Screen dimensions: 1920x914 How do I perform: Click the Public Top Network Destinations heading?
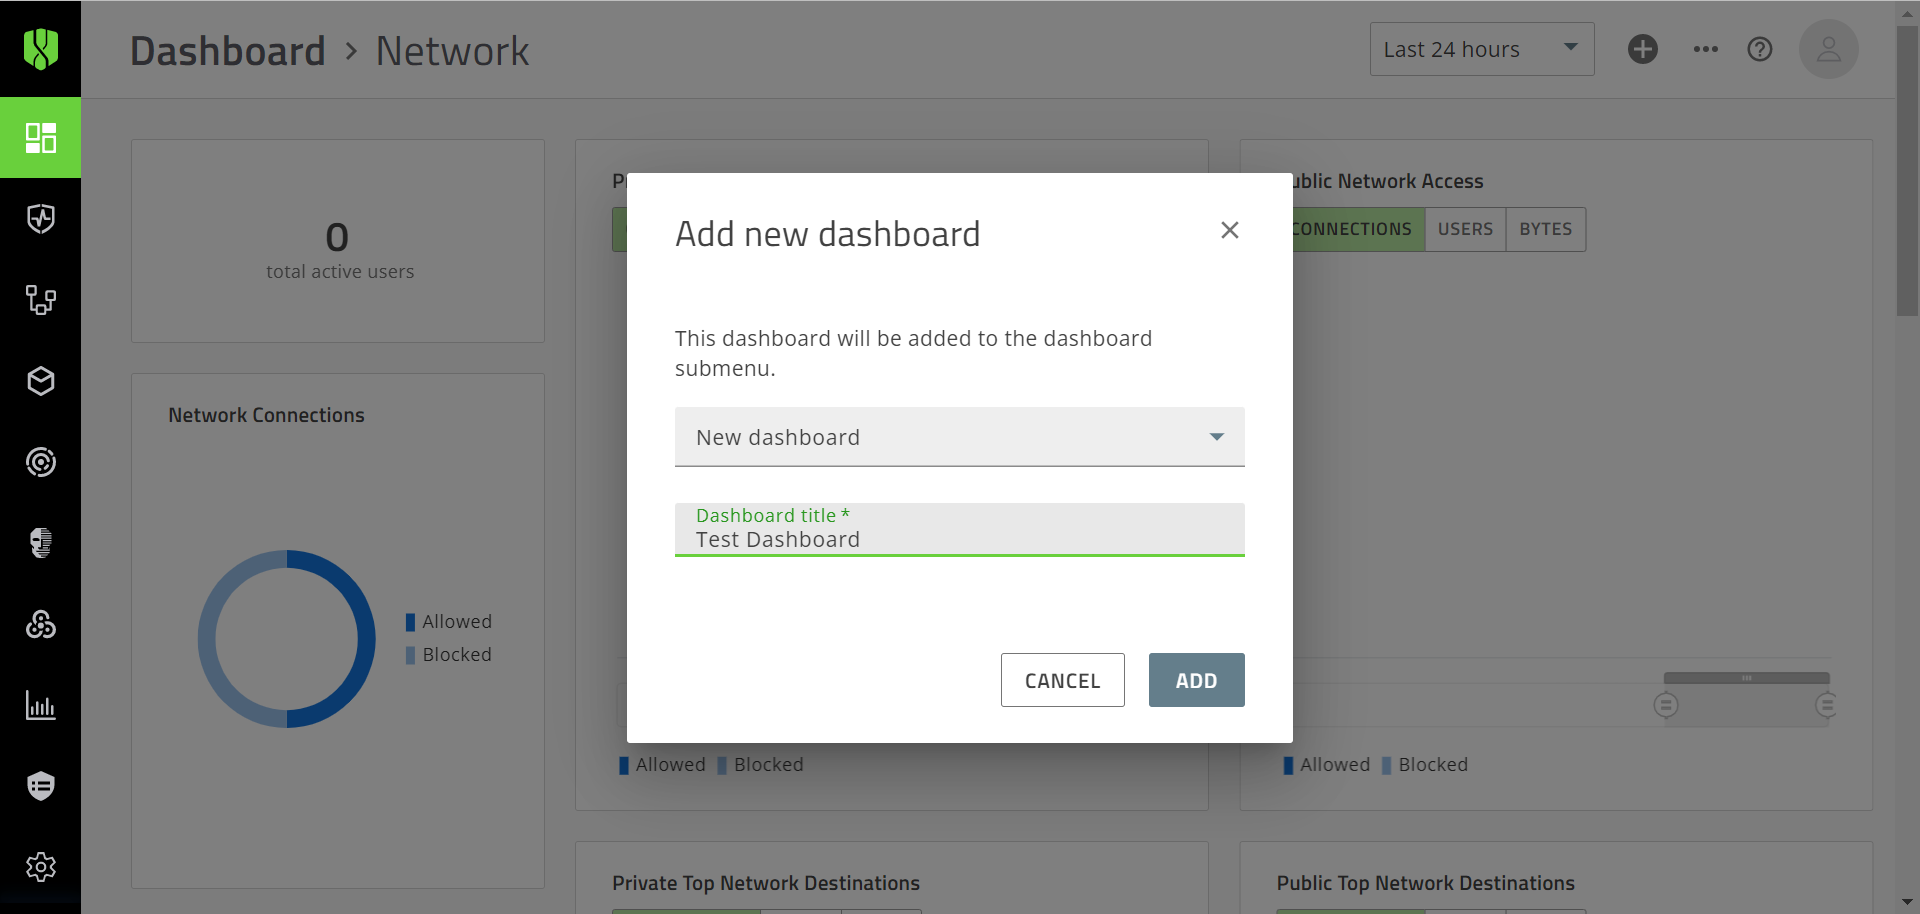click(1425, 883)
